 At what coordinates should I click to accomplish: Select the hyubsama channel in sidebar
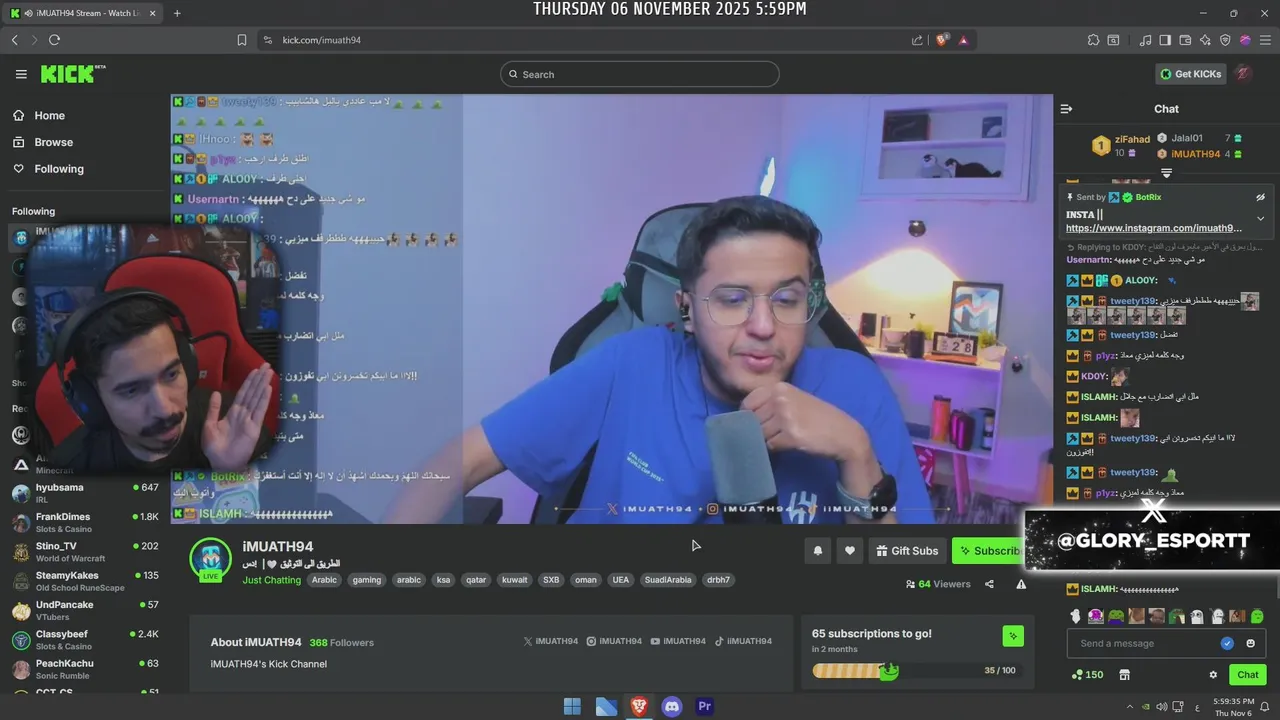(x=86, y=493)
